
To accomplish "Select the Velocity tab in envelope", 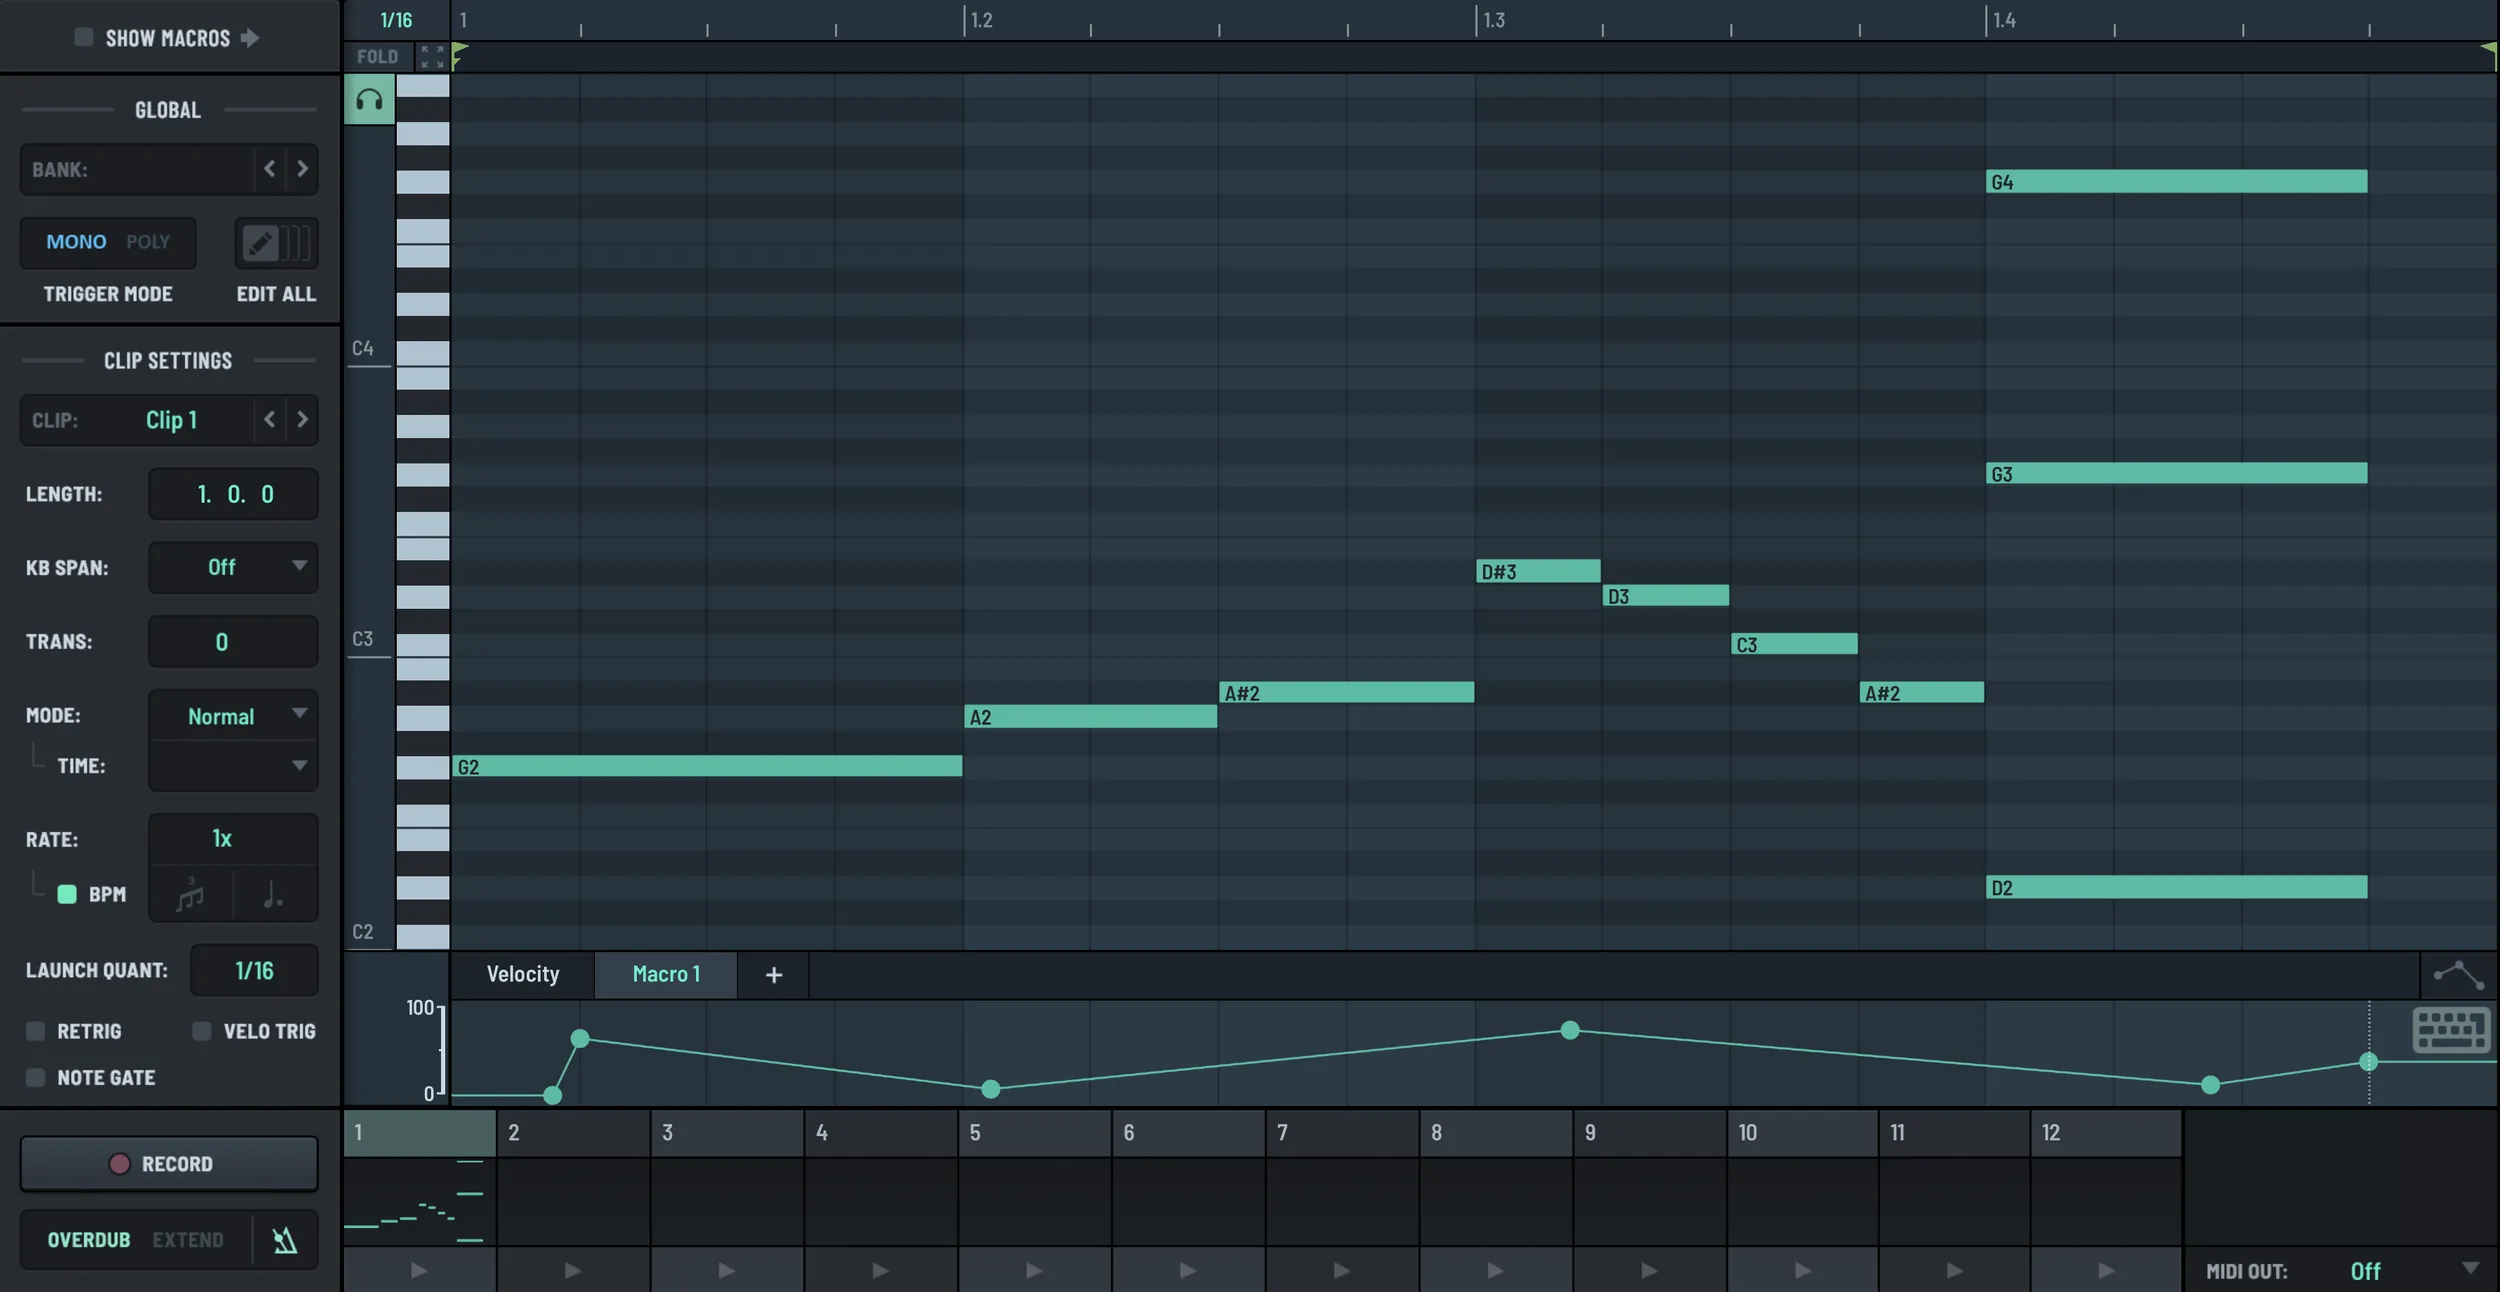I will [521, 974].
